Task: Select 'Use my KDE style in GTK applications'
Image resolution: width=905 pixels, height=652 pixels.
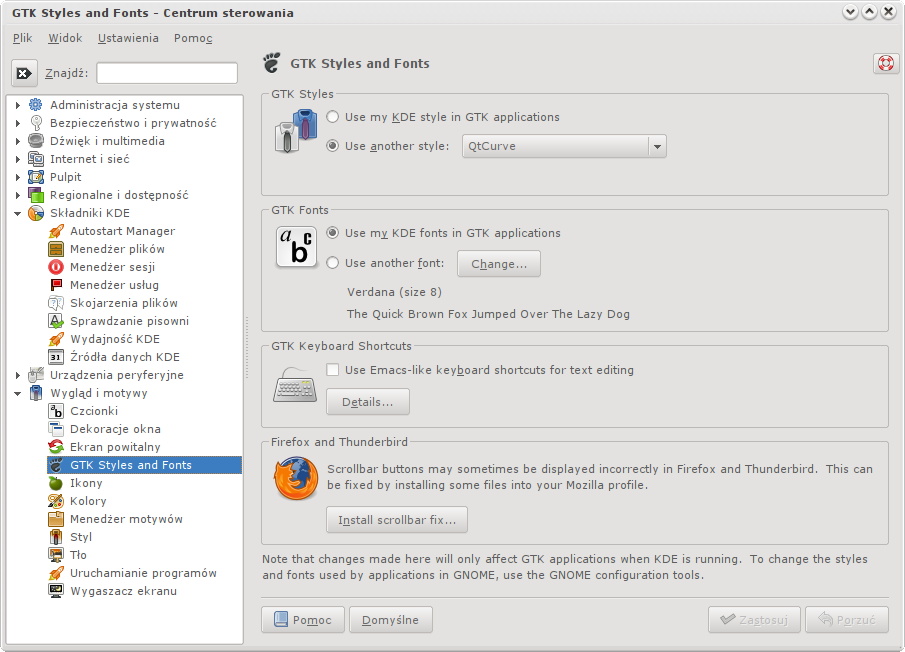Action: tap(332, 117)
